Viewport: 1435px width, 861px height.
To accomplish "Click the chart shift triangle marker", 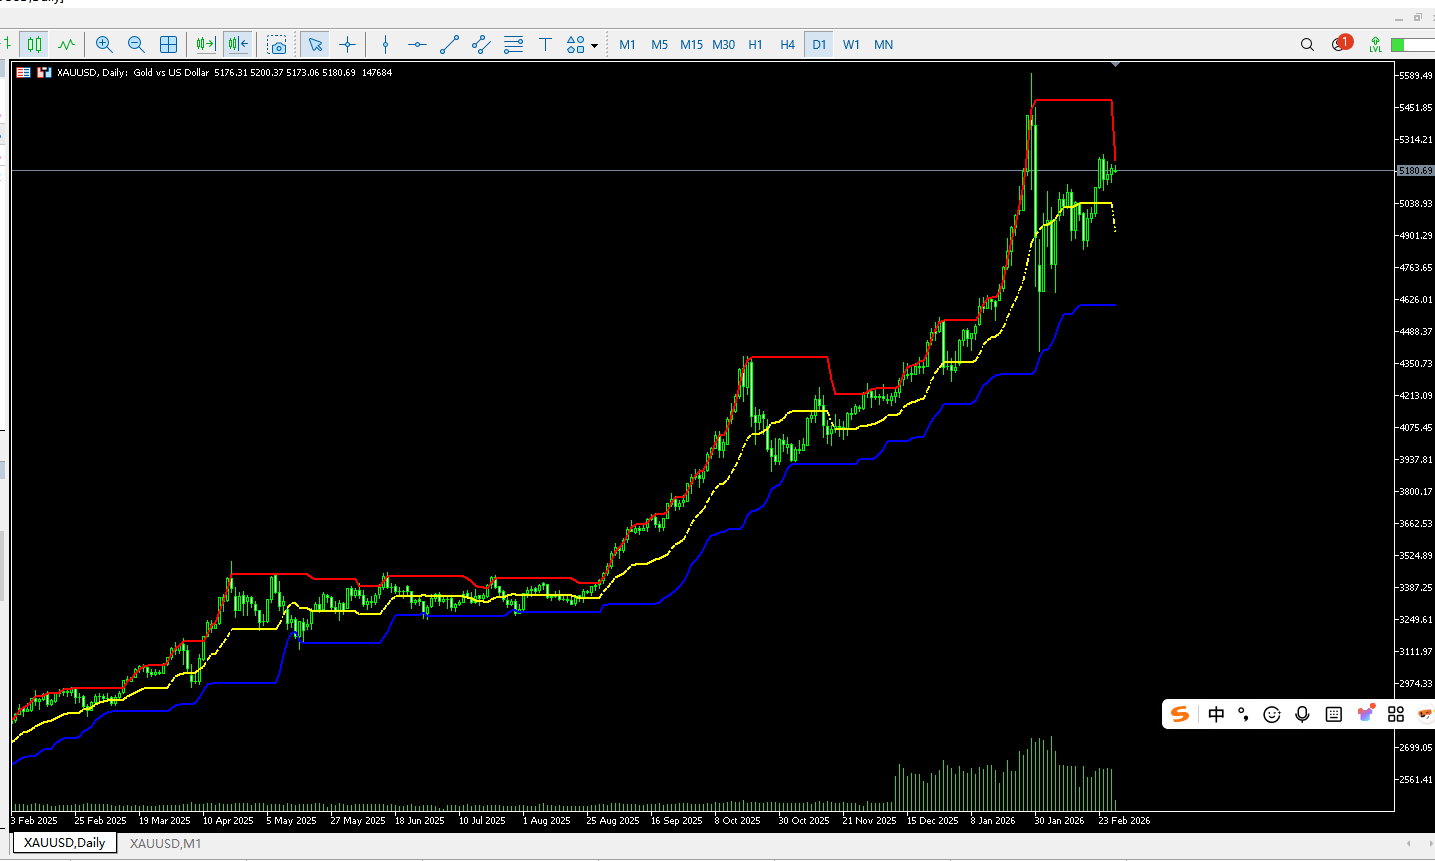I will click(x=1116, y=65).
